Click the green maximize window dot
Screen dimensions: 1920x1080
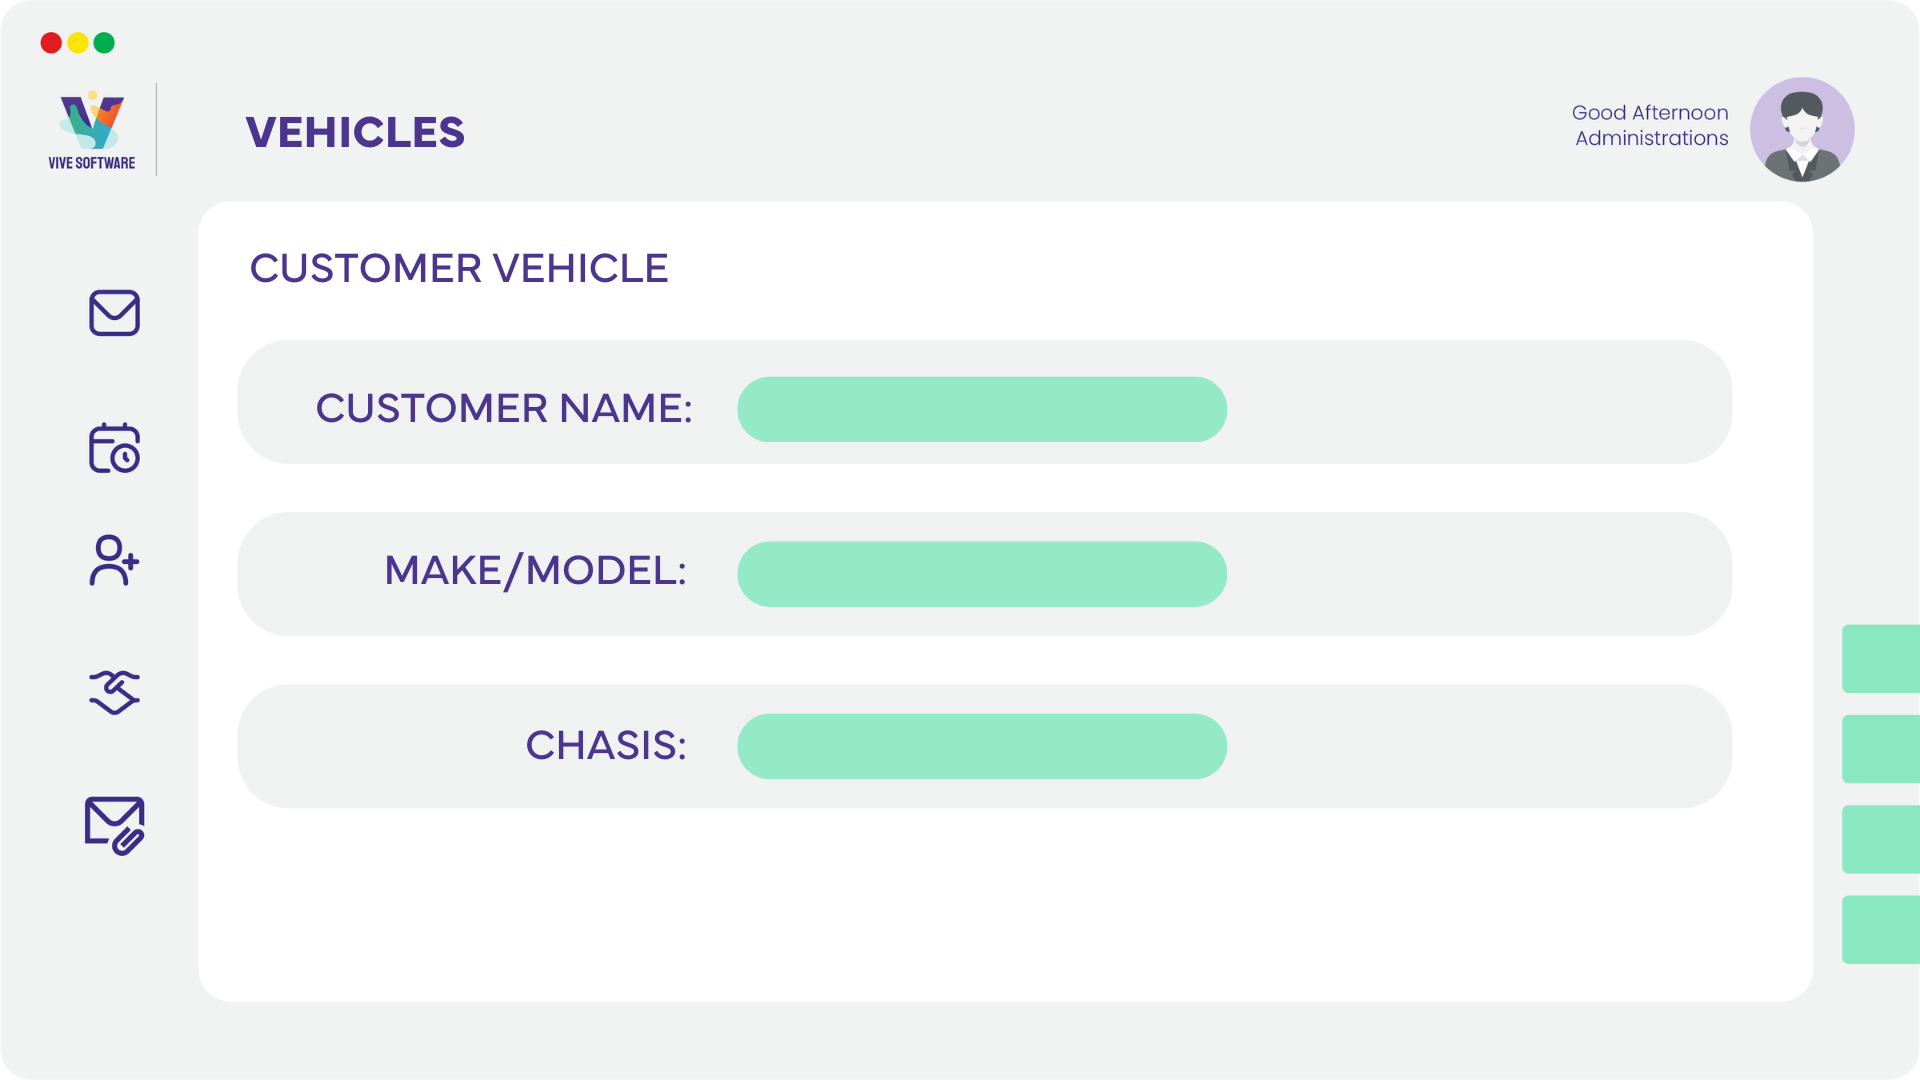click(104, 43)
